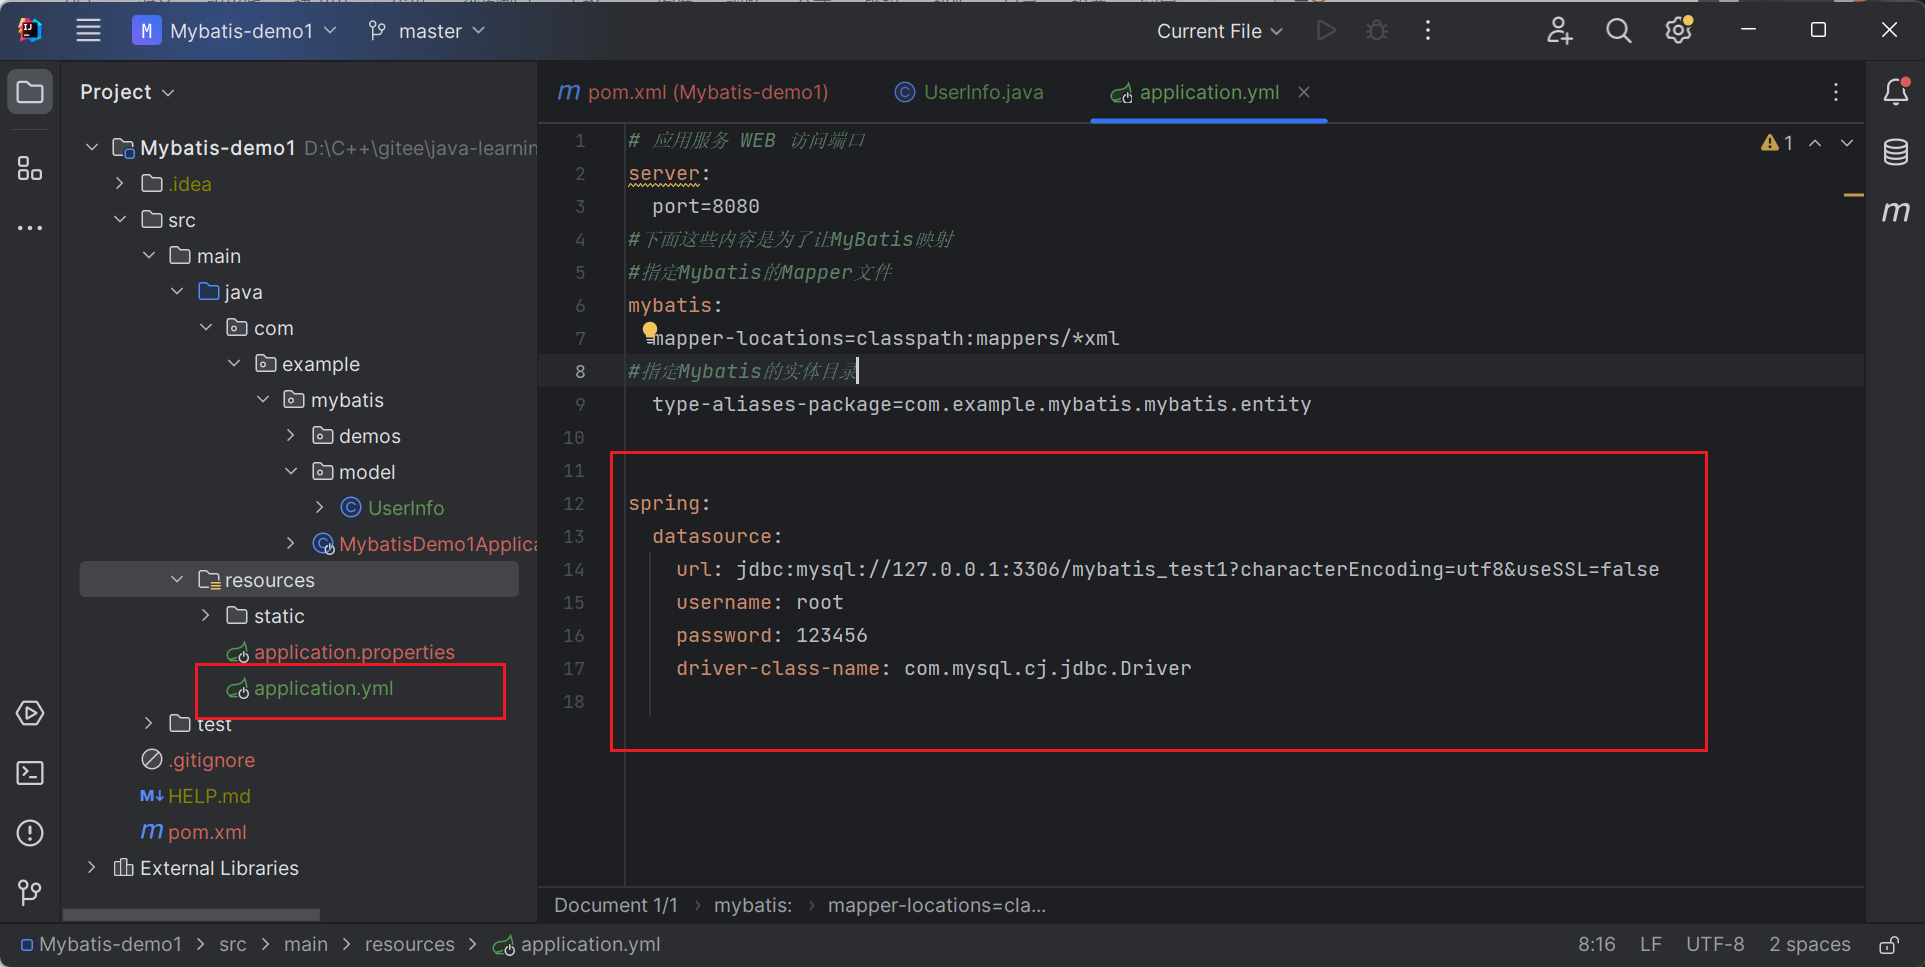The height and width of the screenshot is (967, 1925).
Task: Open the Structure tool window icon
Action: click(30, 168)
